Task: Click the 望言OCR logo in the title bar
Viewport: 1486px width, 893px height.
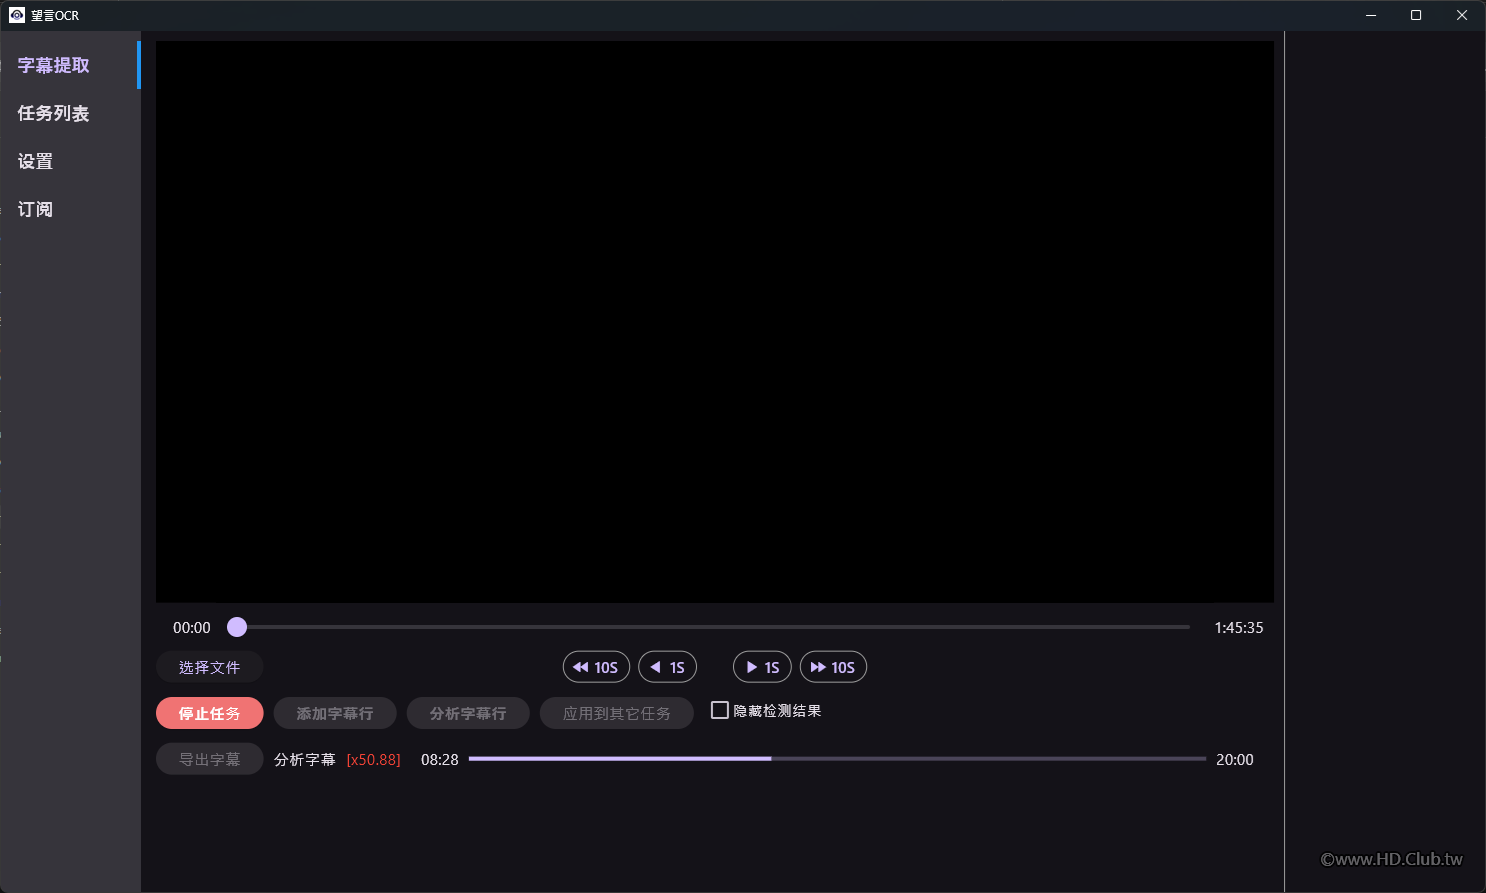Action: click(16, 15)
